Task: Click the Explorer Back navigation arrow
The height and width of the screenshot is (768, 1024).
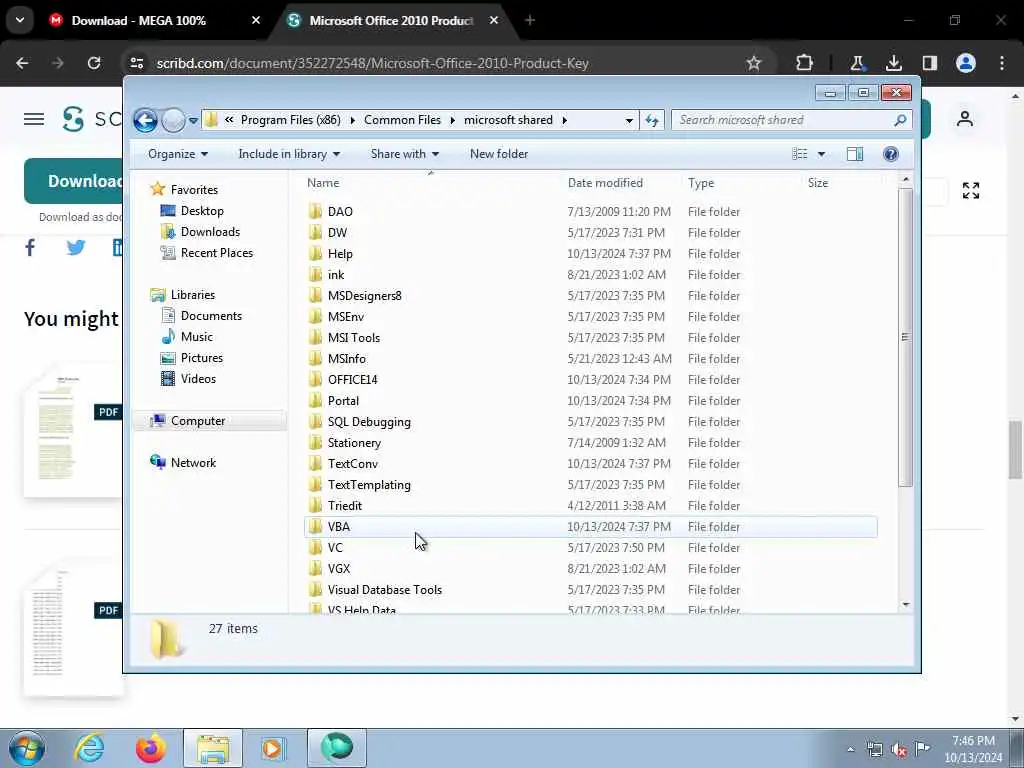Action: click(x=145, y=120)
